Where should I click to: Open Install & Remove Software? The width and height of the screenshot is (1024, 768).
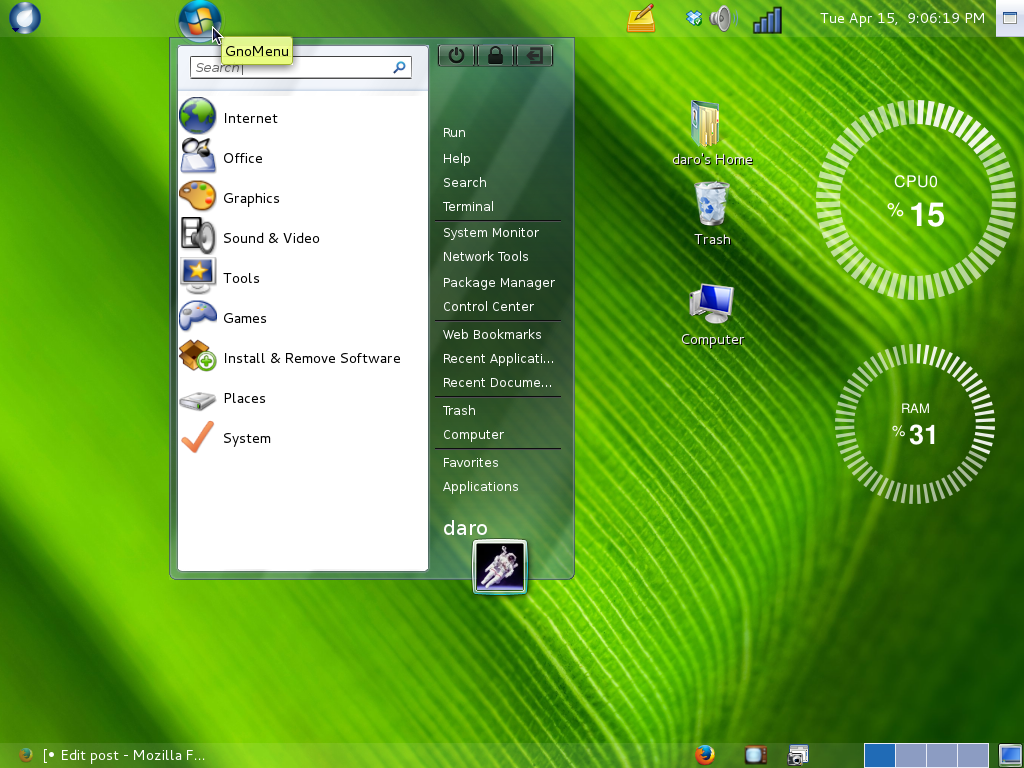(x=311, y=358)
